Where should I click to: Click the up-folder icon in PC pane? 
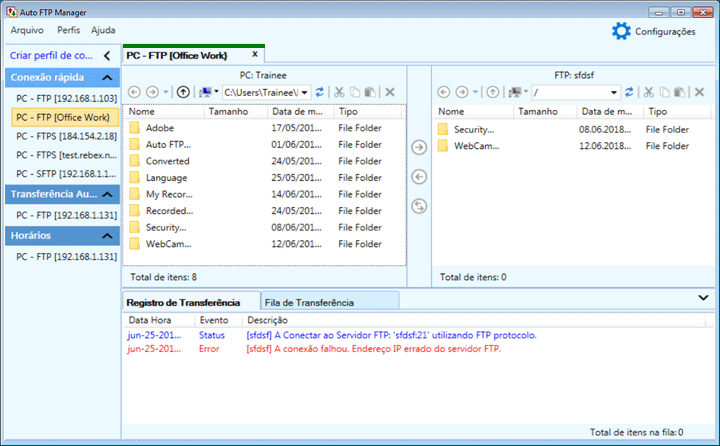point(183,92)
